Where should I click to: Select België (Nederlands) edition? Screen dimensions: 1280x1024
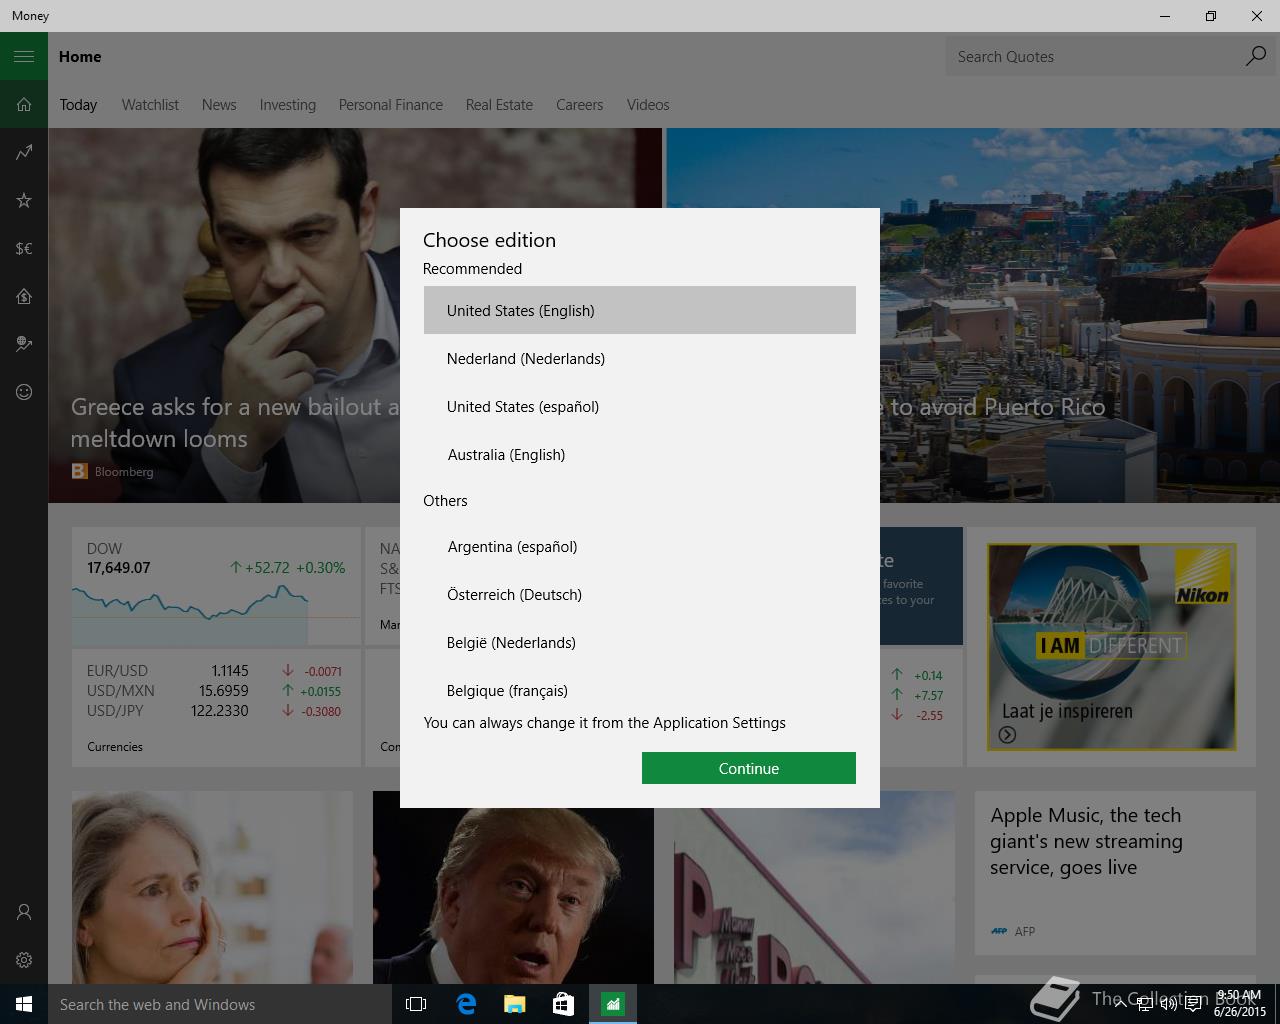pos(640,642)
